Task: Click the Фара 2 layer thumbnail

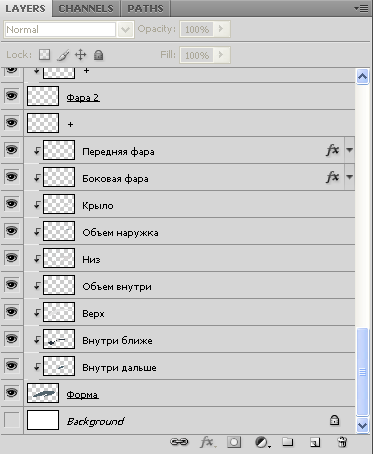Action: coord(43,96)
